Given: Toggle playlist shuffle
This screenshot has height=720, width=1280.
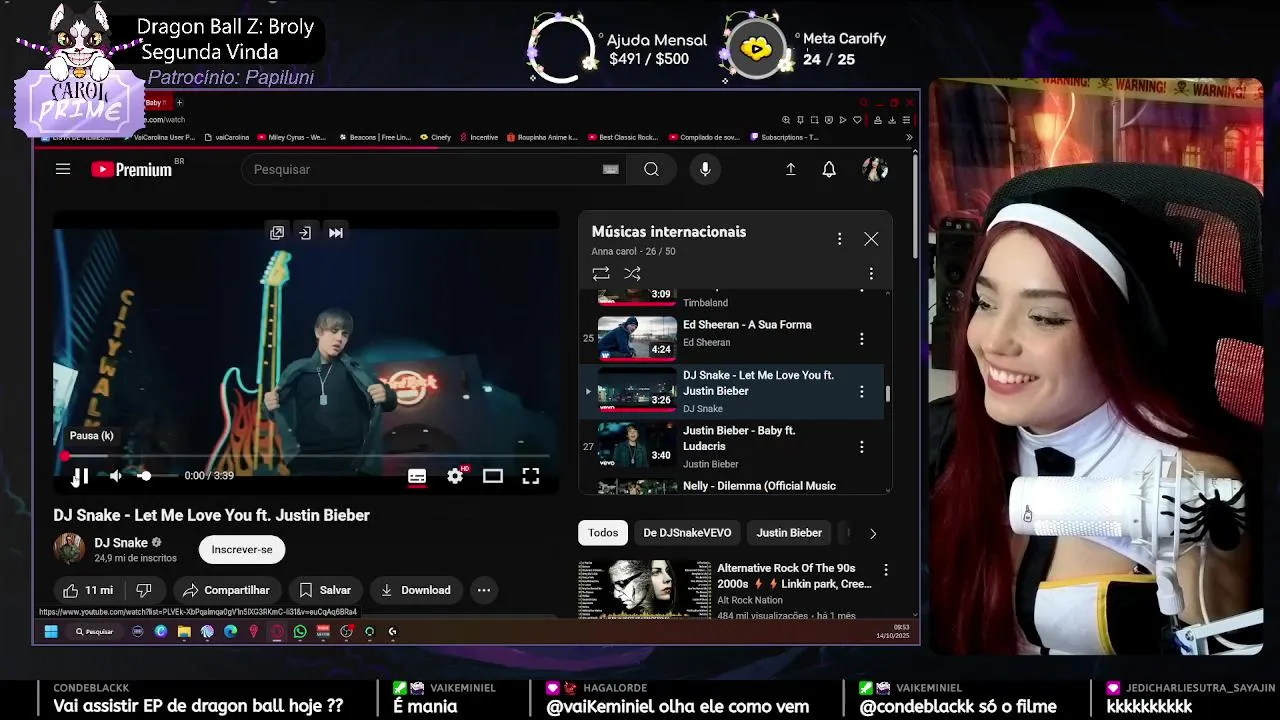Looking at the screenshot, I should (632, 273).
